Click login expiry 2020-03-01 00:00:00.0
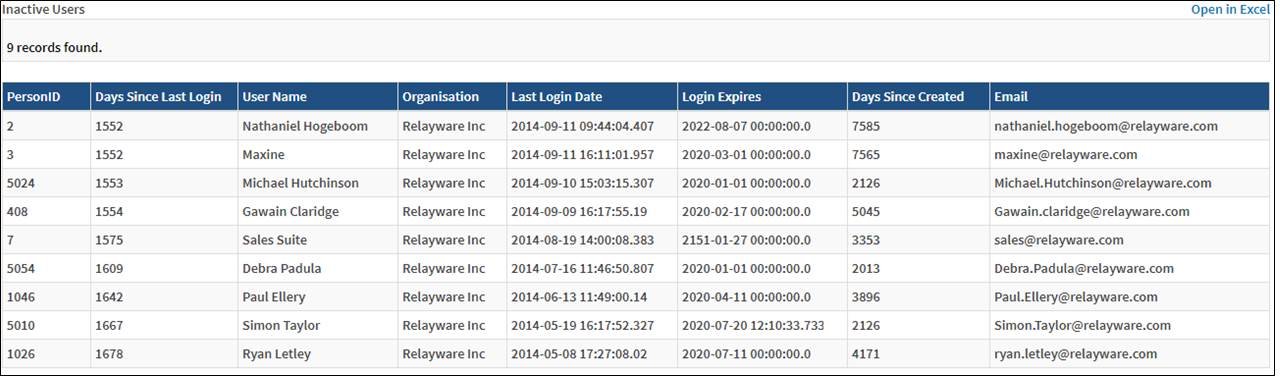 point(746,155)
